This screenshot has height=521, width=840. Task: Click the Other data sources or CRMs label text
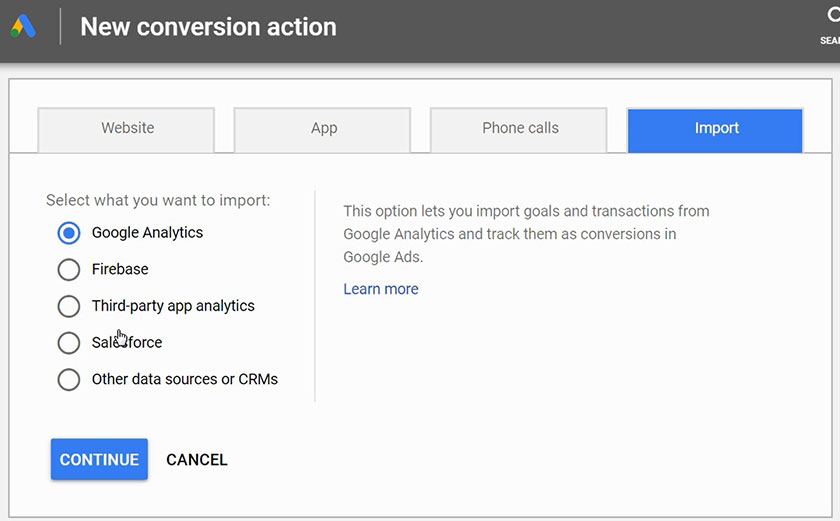184,379
